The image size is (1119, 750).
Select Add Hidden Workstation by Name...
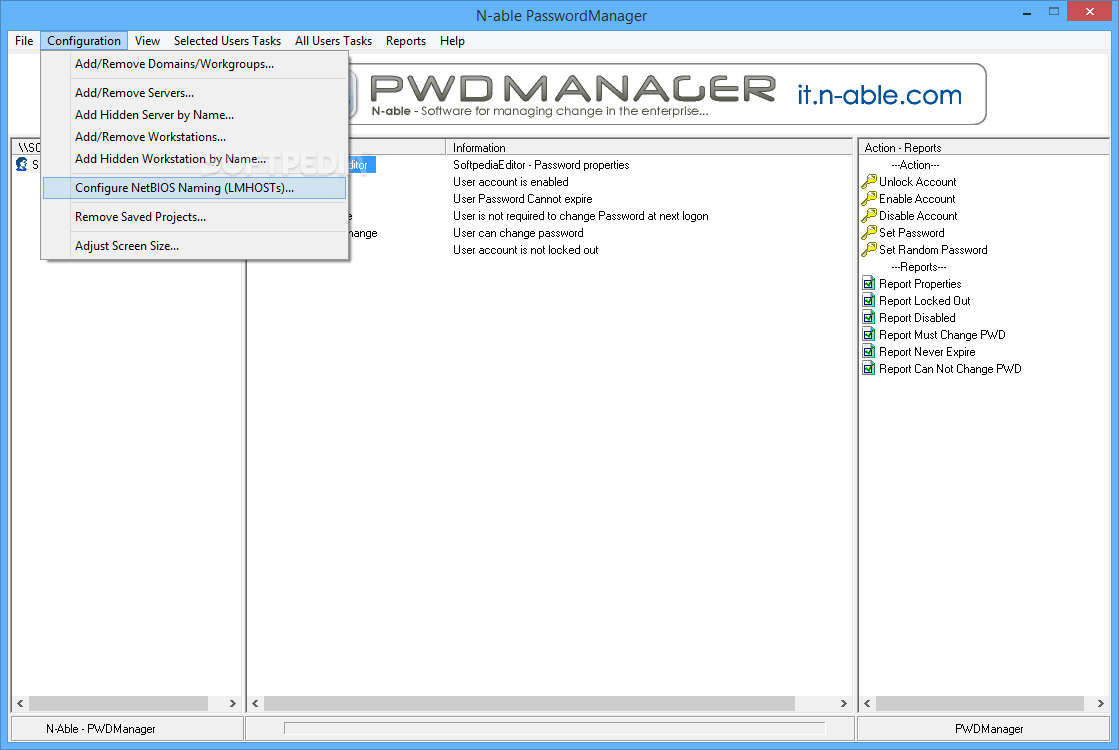coord(194,159)
